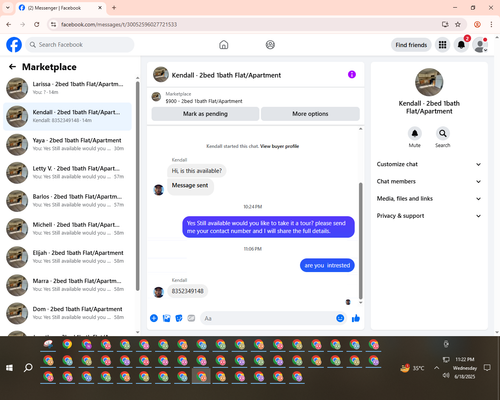Click the chat header title Kendall - 2bed 1bath
This screenshot has height=400, width=500.
pyautogui.click(x=226, y=75)
